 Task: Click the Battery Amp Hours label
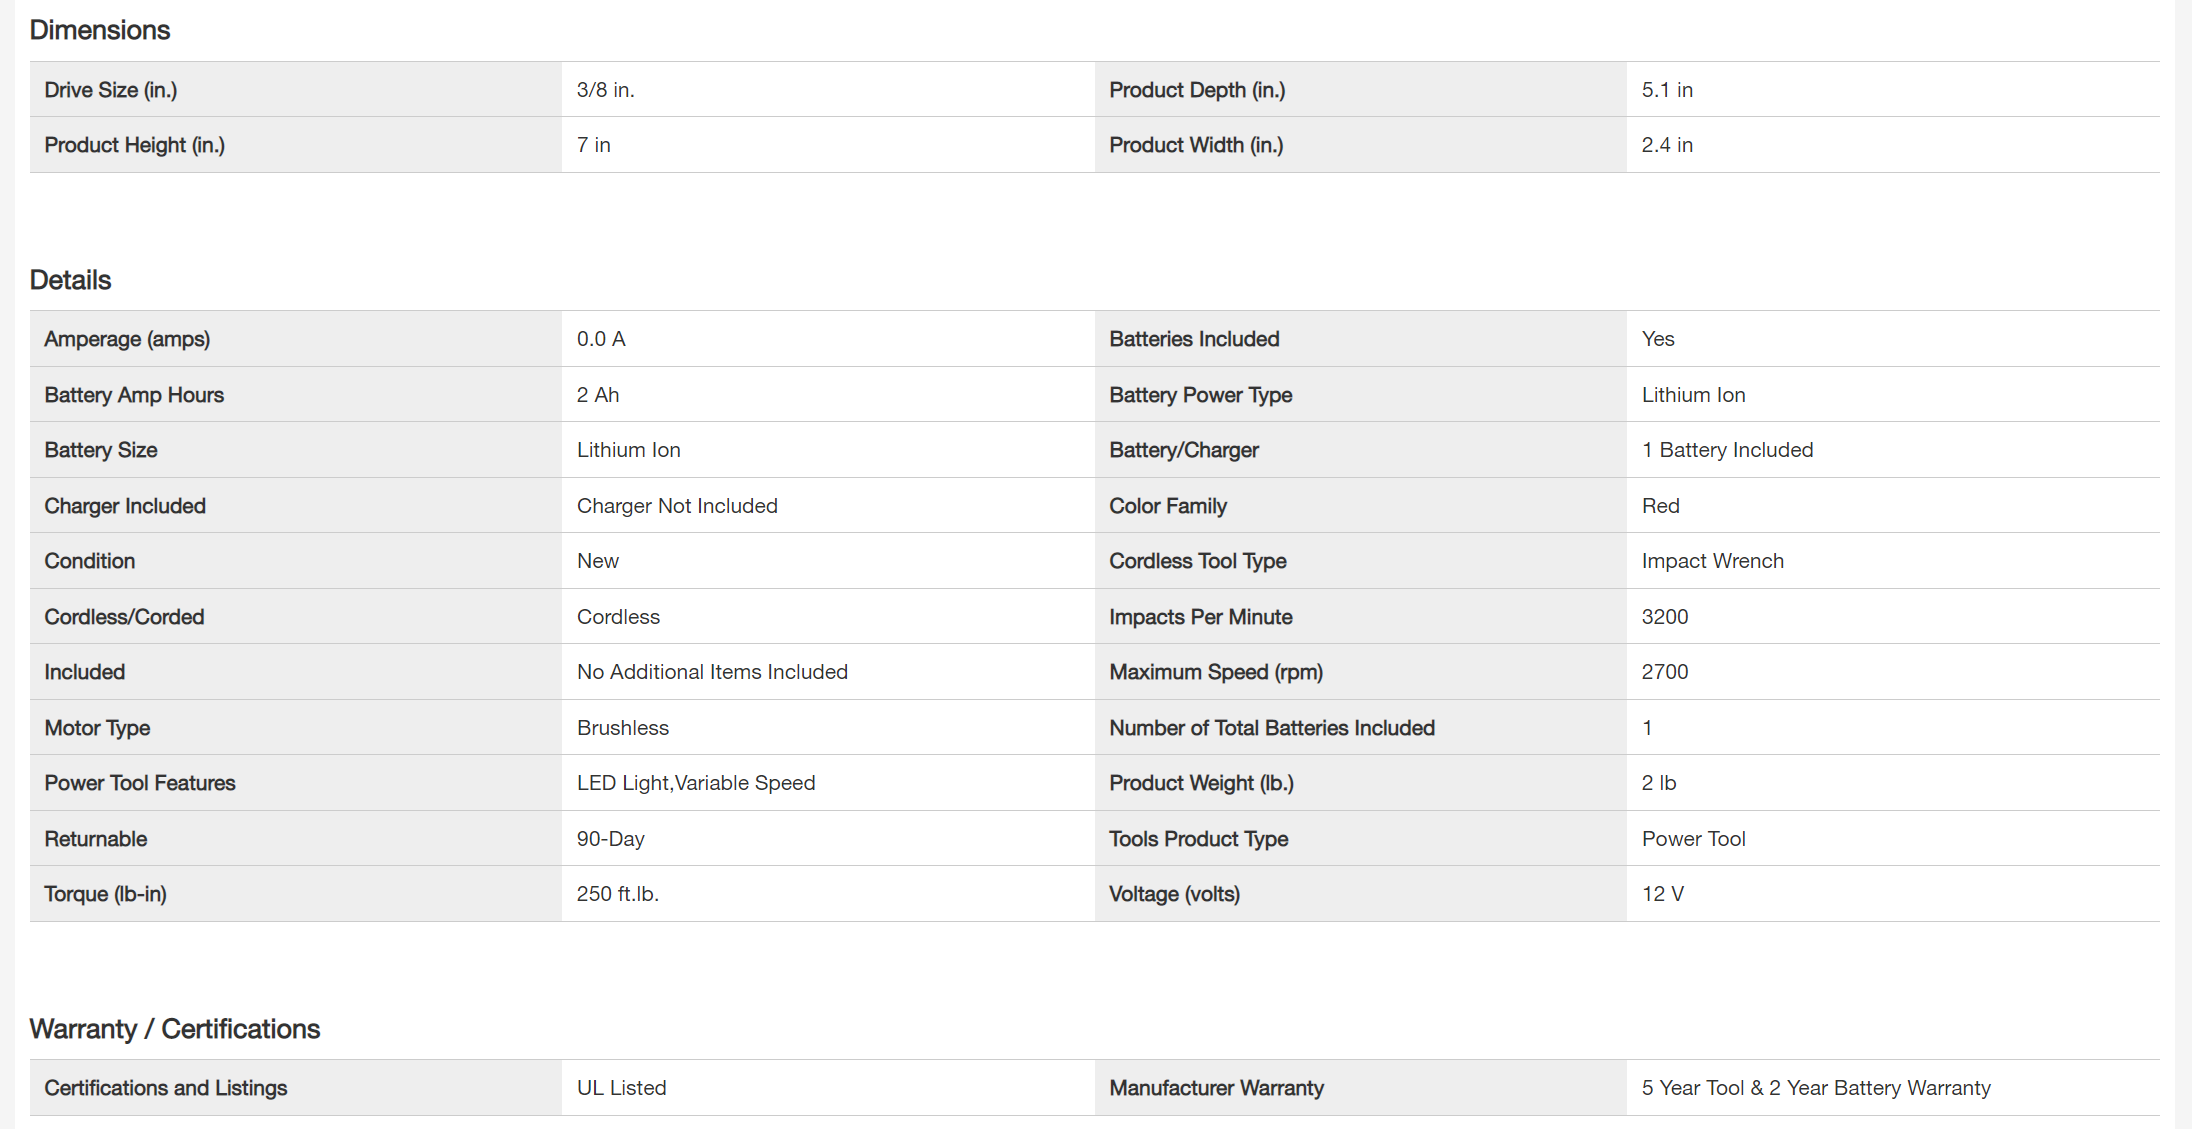click(x=134, y=395)
